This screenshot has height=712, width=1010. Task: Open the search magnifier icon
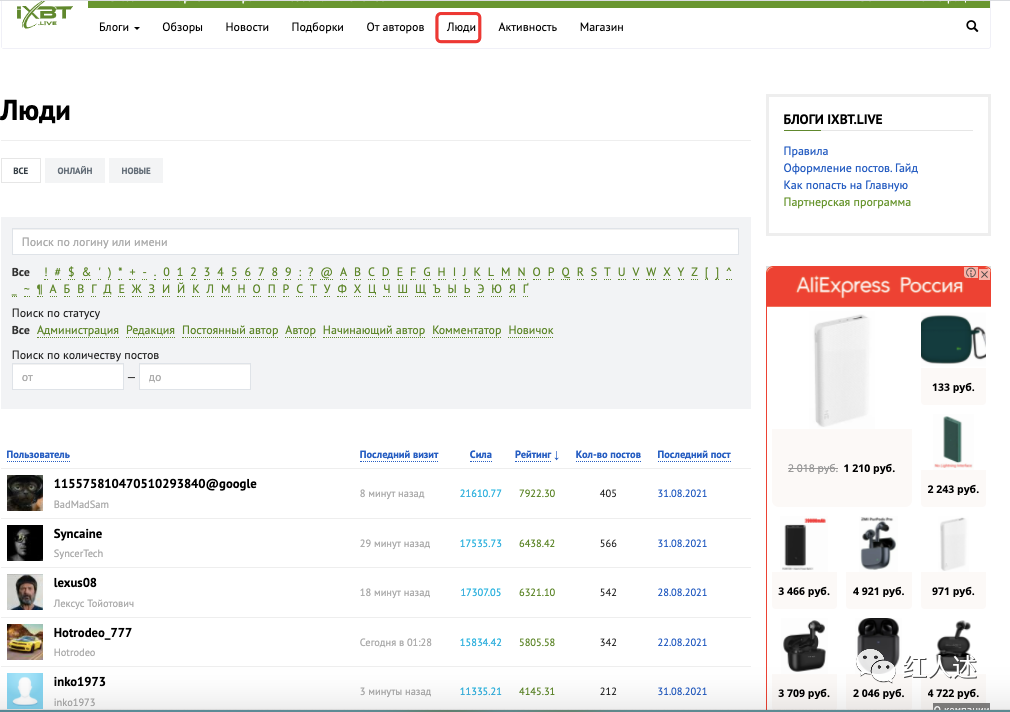pyautogui.click(x=972, y=27)
